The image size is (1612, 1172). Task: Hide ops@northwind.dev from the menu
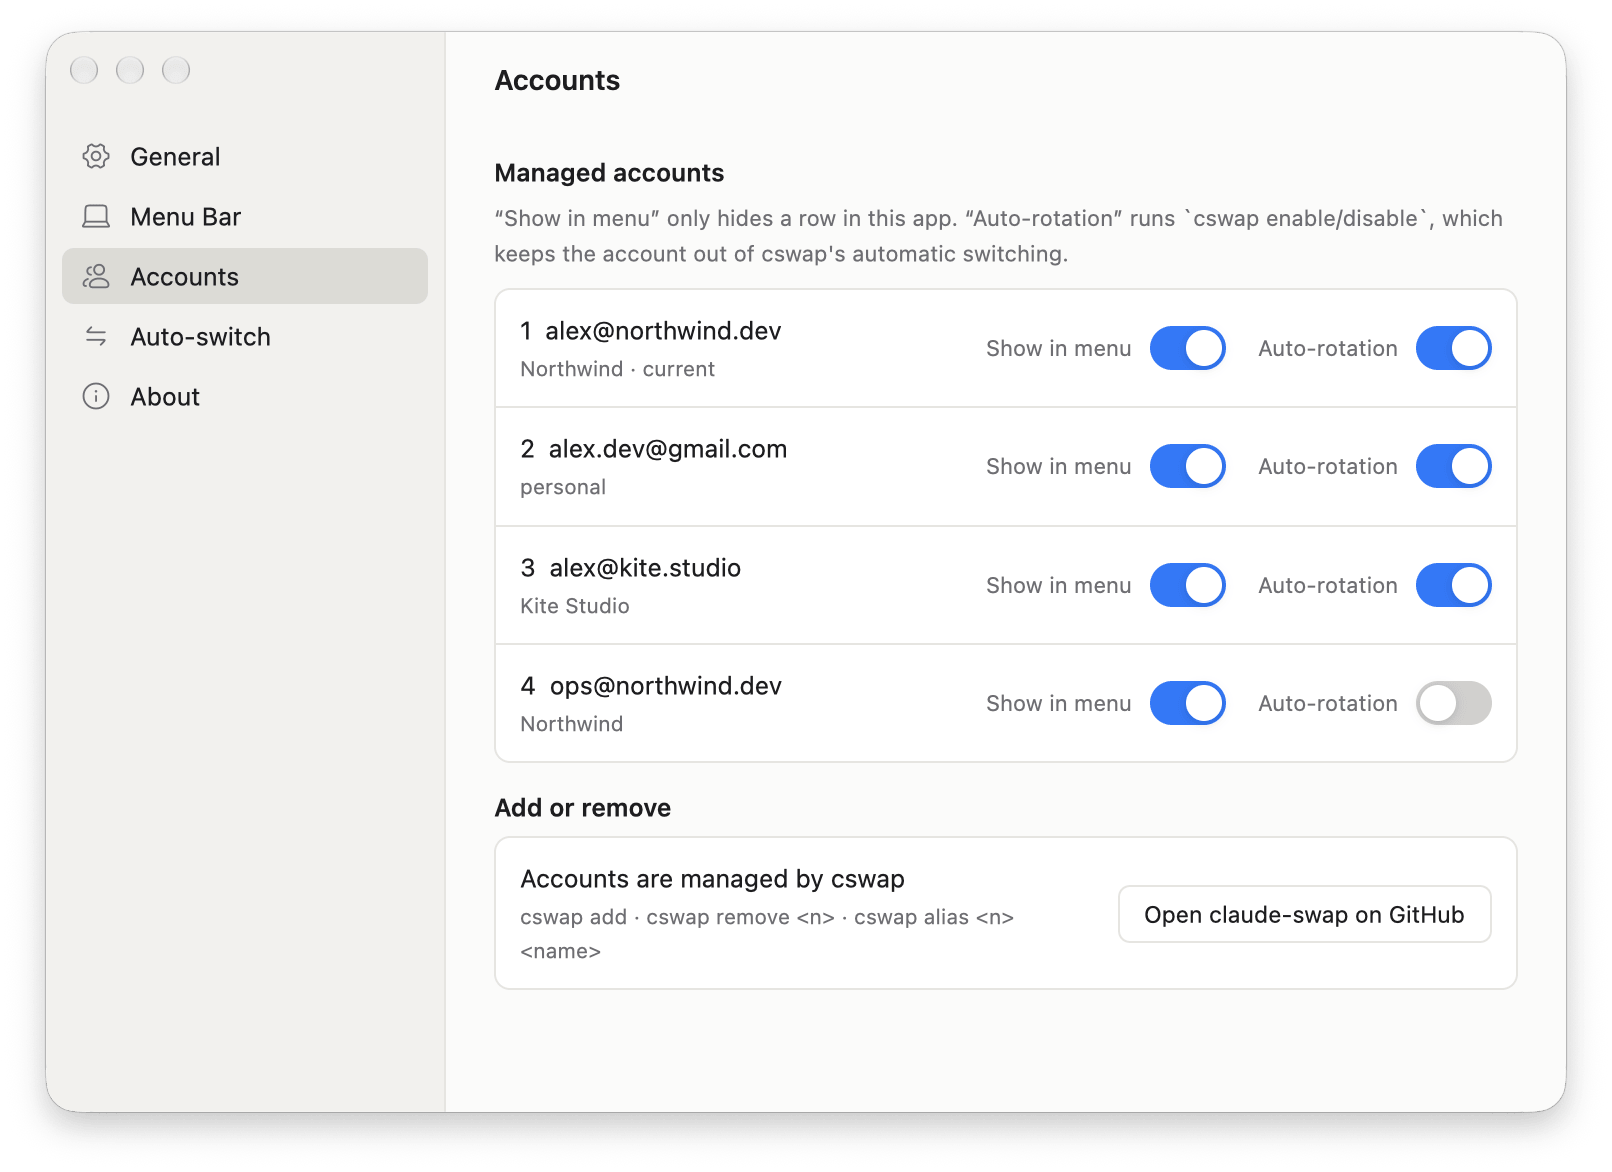point(1187,703)
